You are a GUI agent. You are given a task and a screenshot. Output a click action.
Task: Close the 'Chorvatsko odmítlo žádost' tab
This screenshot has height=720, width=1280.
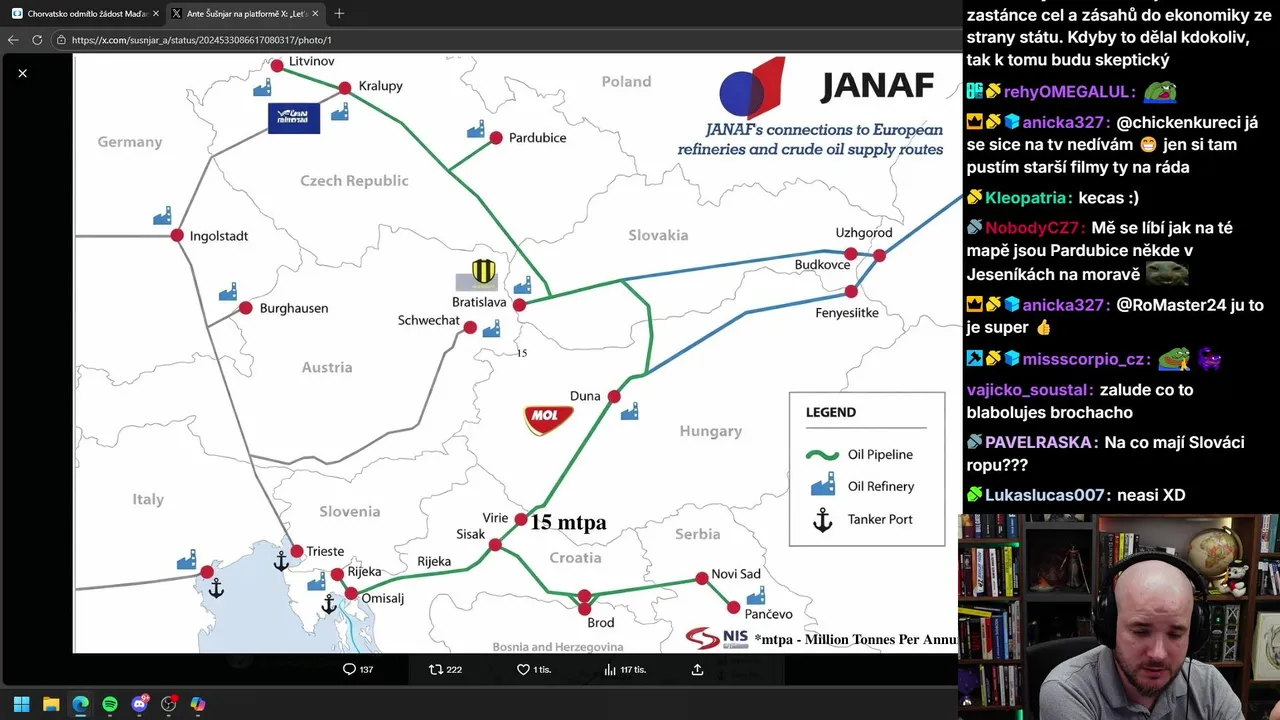click(156, 14)
